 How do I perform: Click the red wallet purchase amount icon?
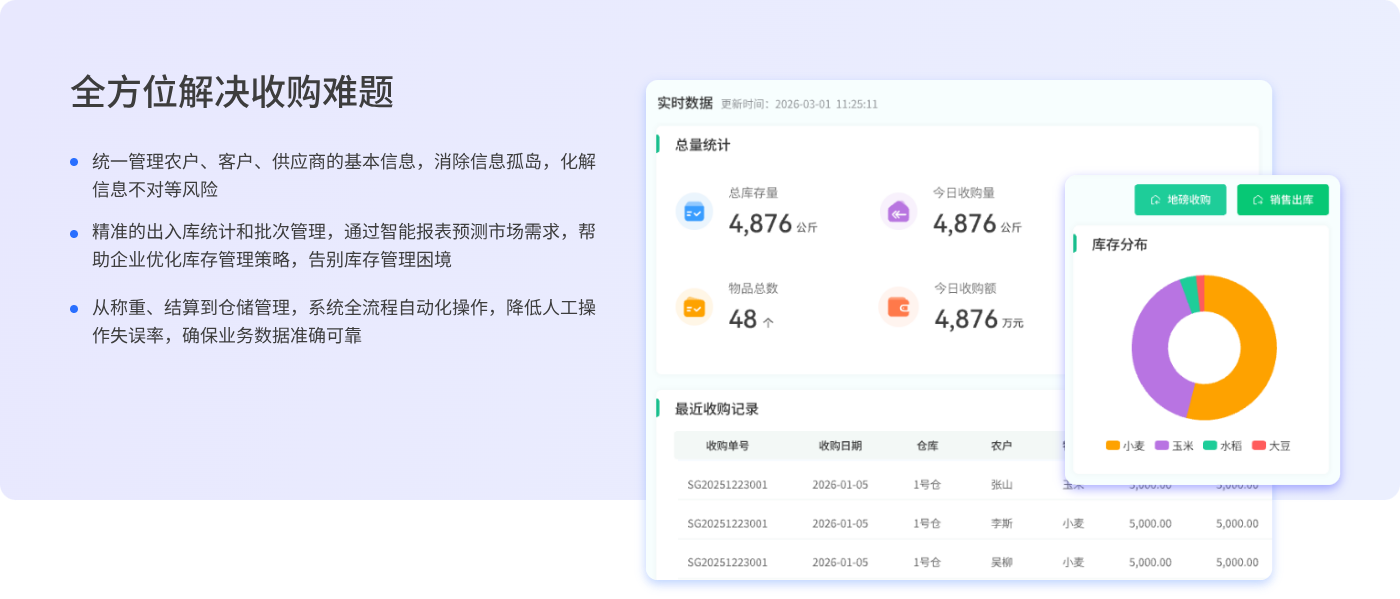897,307
